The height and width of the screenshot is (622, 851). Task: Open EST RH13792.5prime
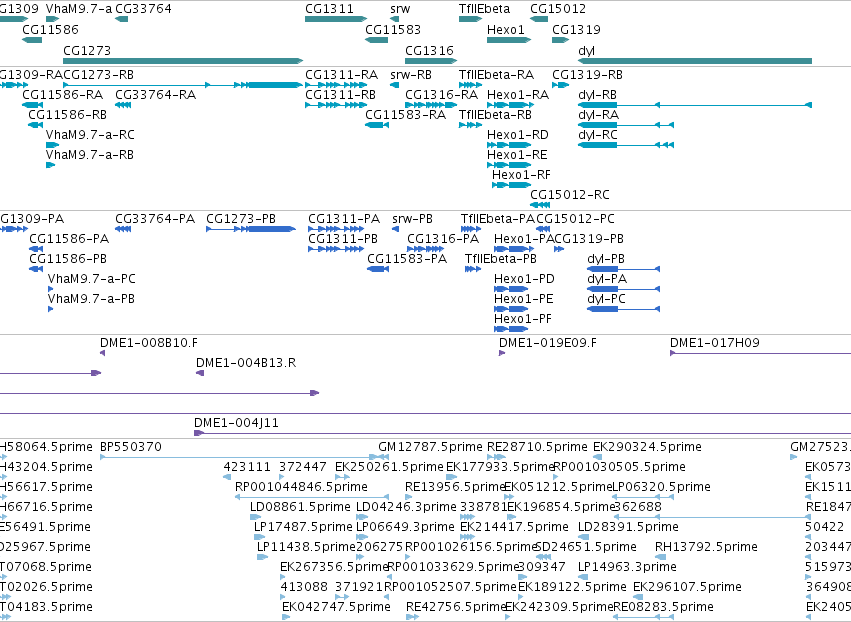[x=706, y=547]
